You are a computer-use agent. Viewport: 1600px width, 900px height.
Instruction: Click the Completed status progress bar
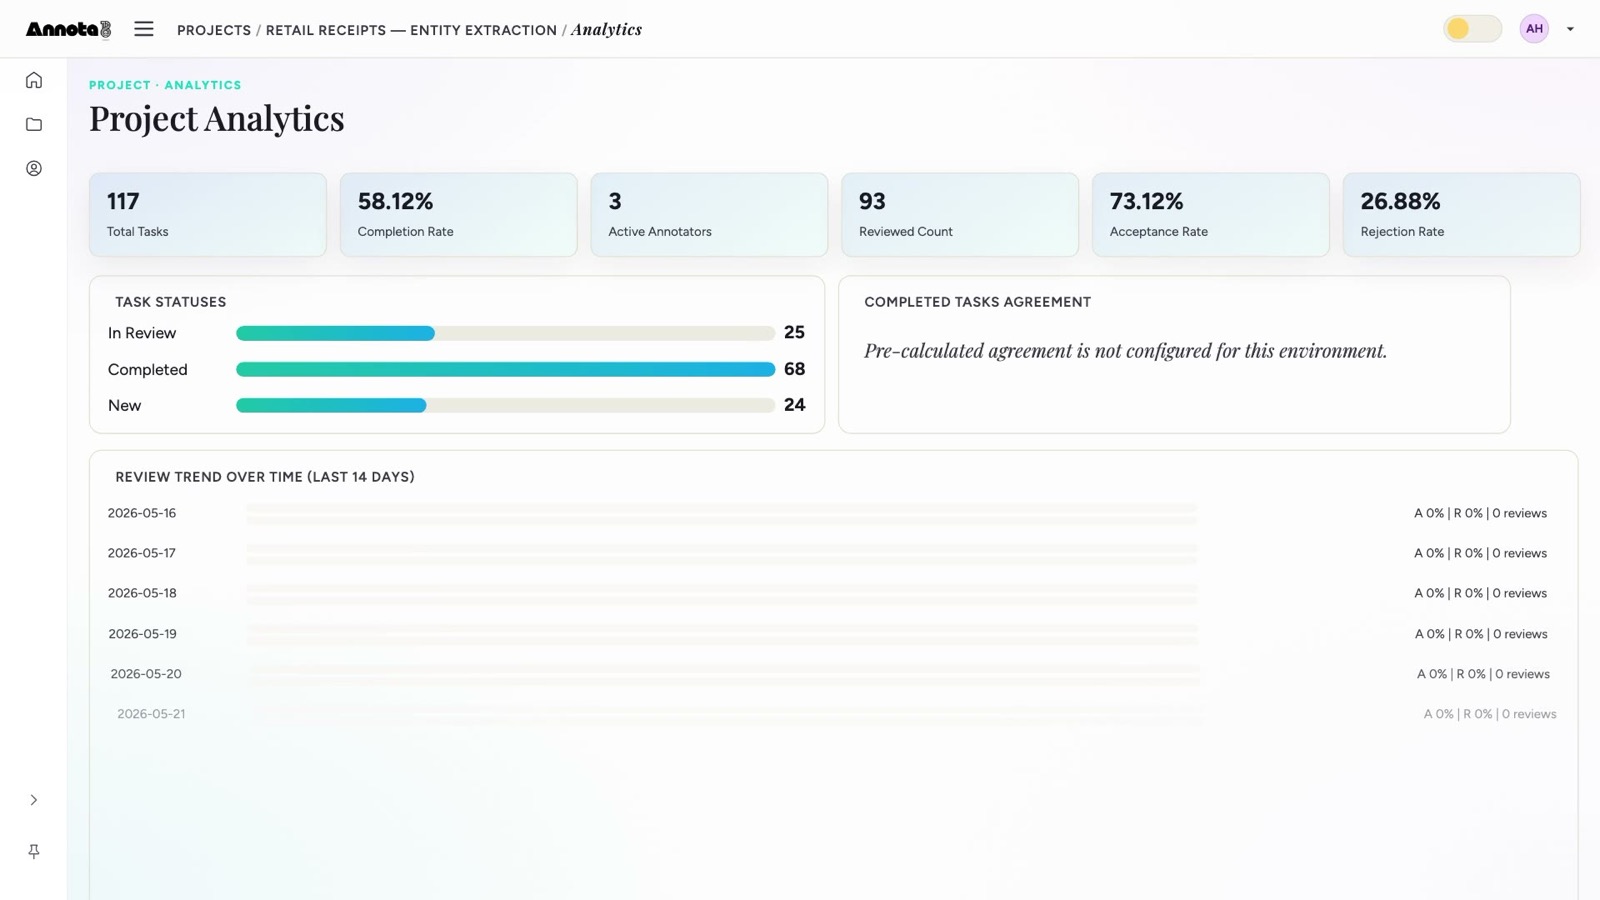[505, 369]
